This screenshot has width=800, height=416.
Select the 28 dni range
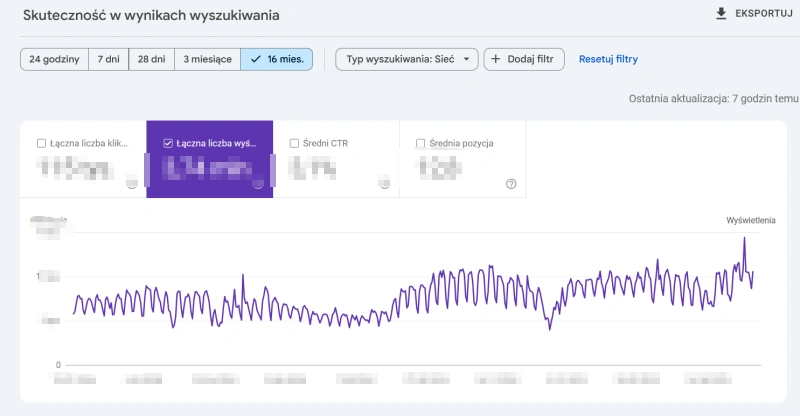152,59
